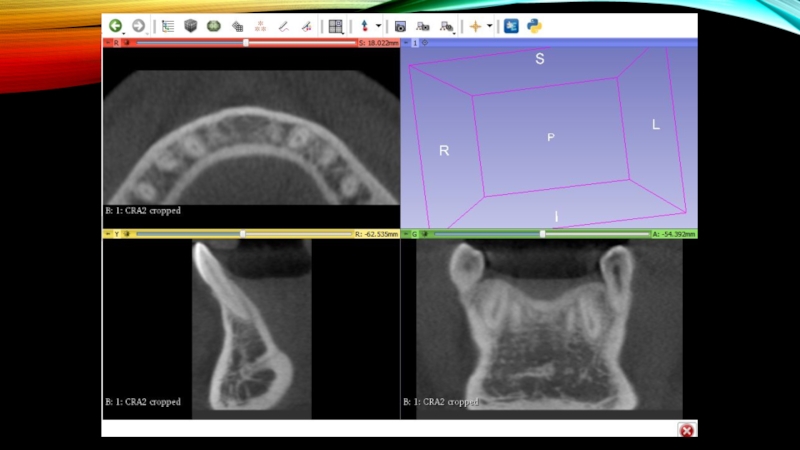Viewport: 800px width, 450px height.
Task: Open the Python console
Action: tap(534, 26)
